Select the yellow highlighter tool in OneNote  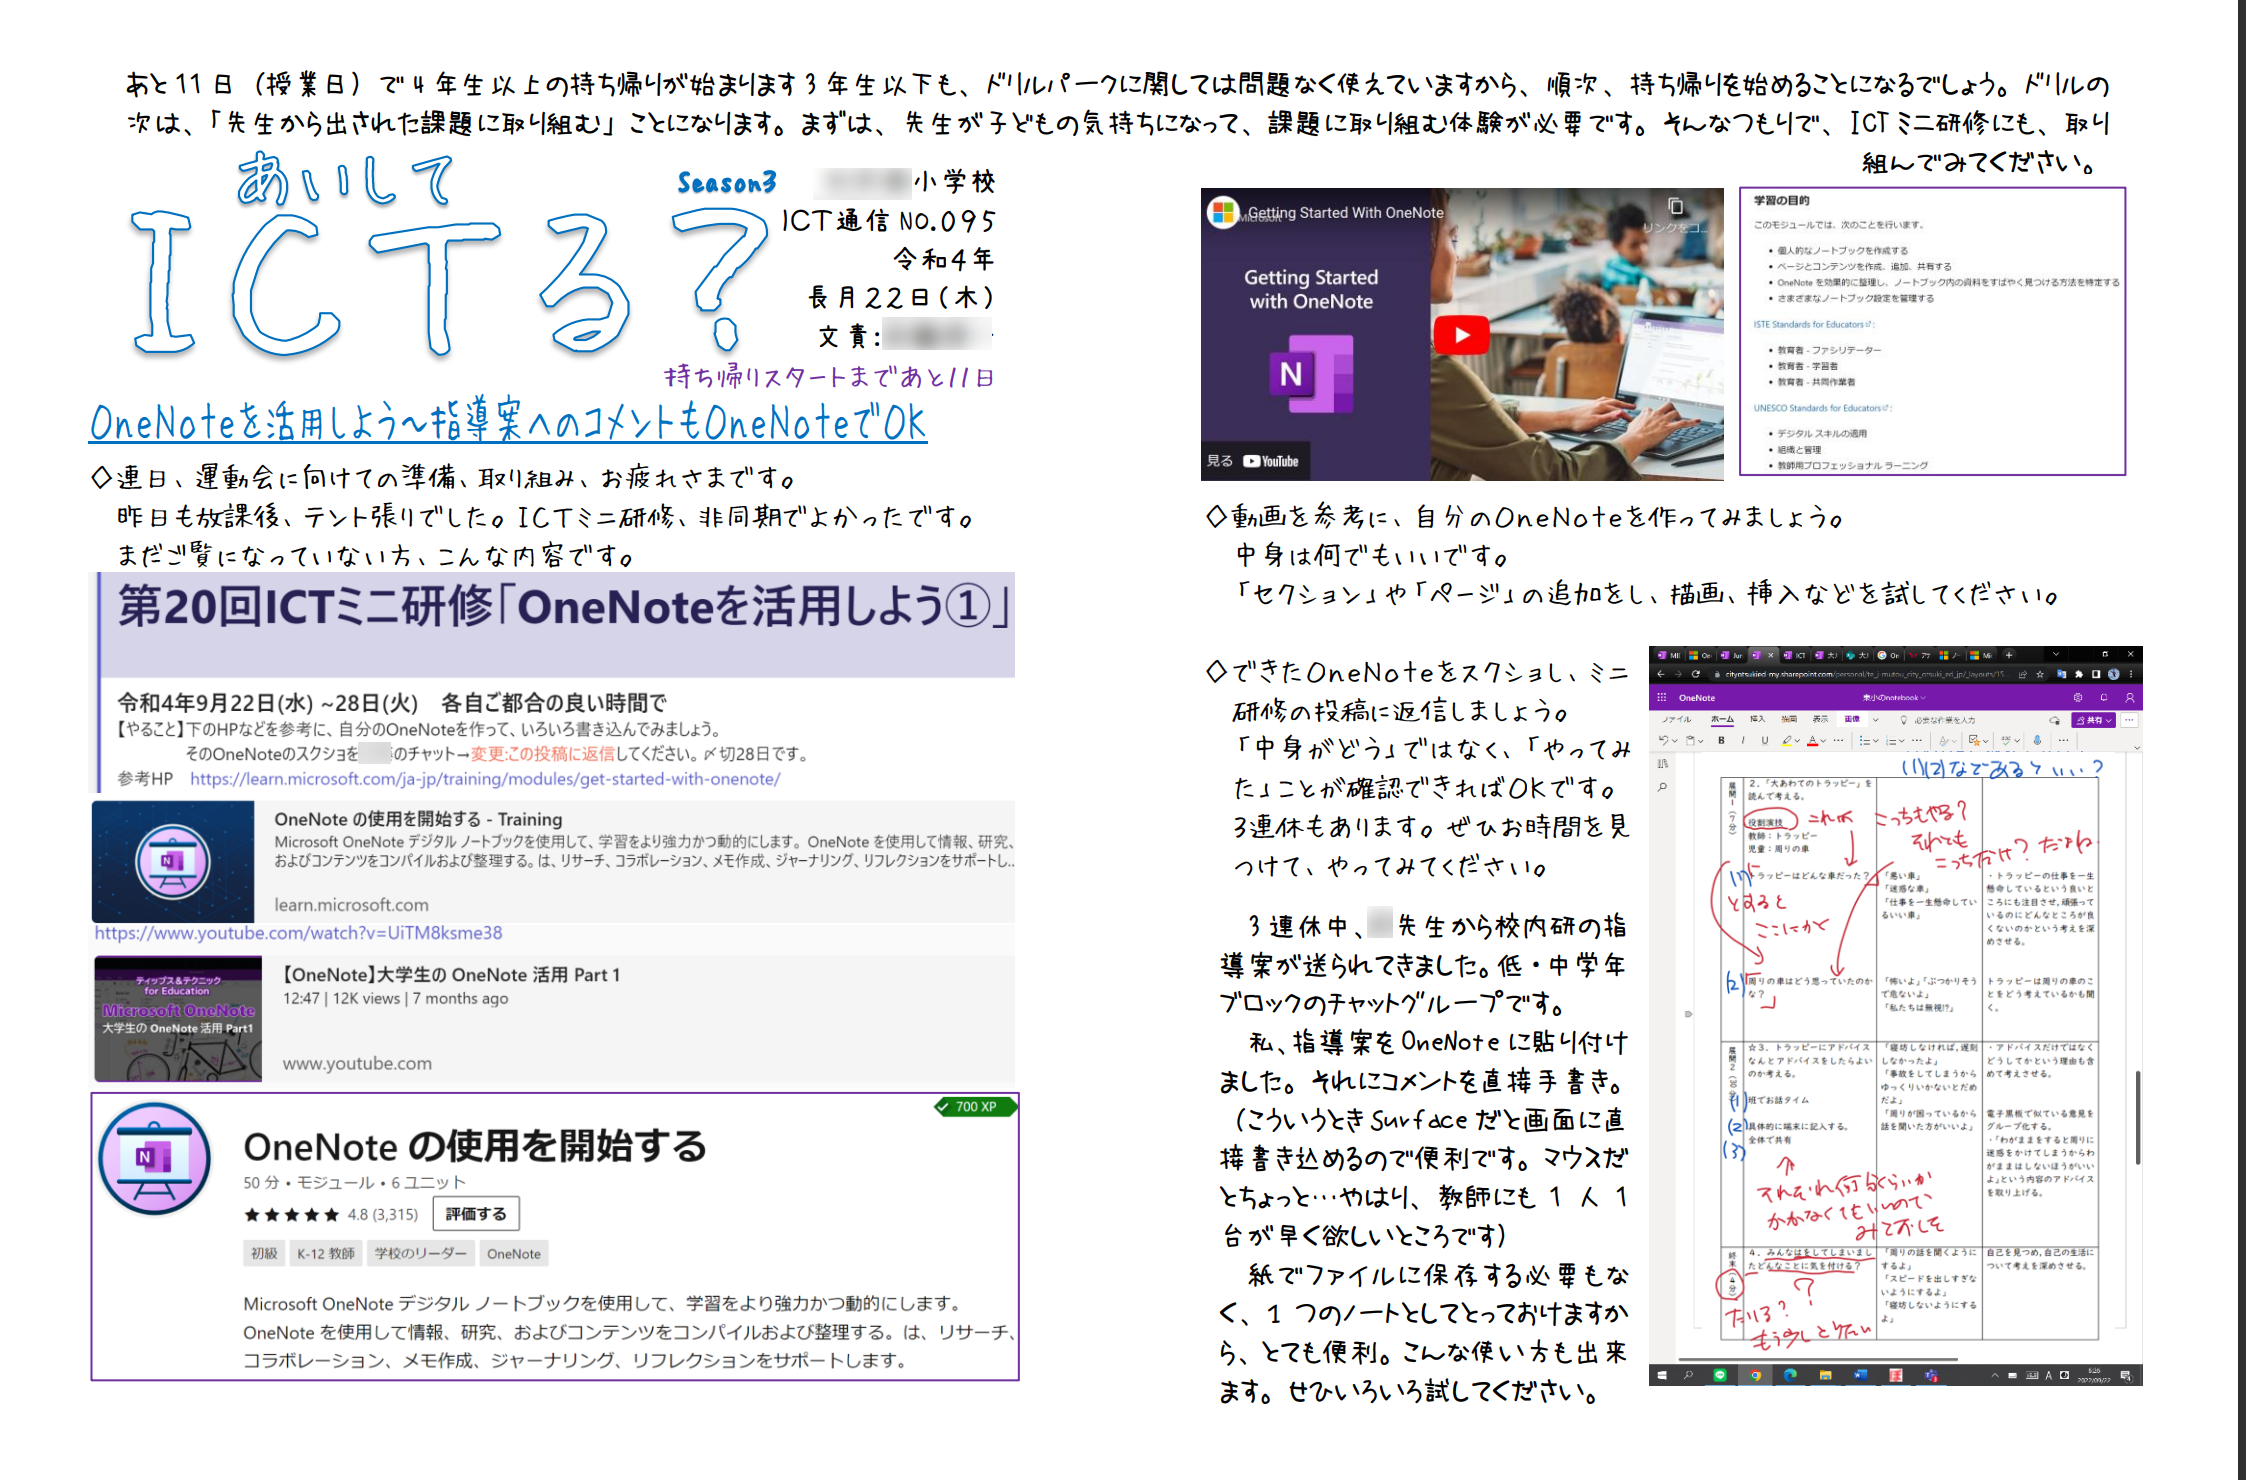click(1786, 740)
